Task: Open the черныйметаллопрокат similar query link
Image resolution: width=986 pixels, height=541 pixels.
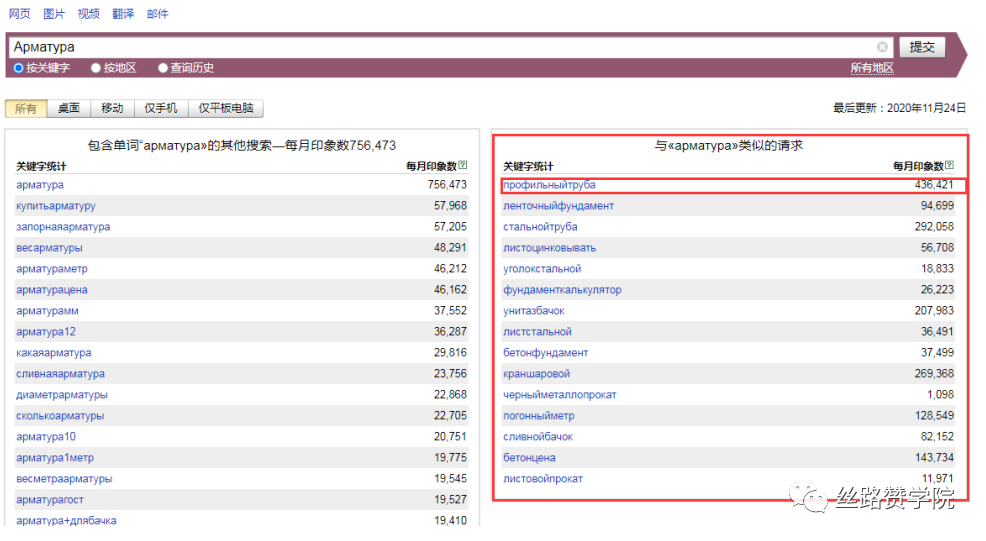Action: 560,395
